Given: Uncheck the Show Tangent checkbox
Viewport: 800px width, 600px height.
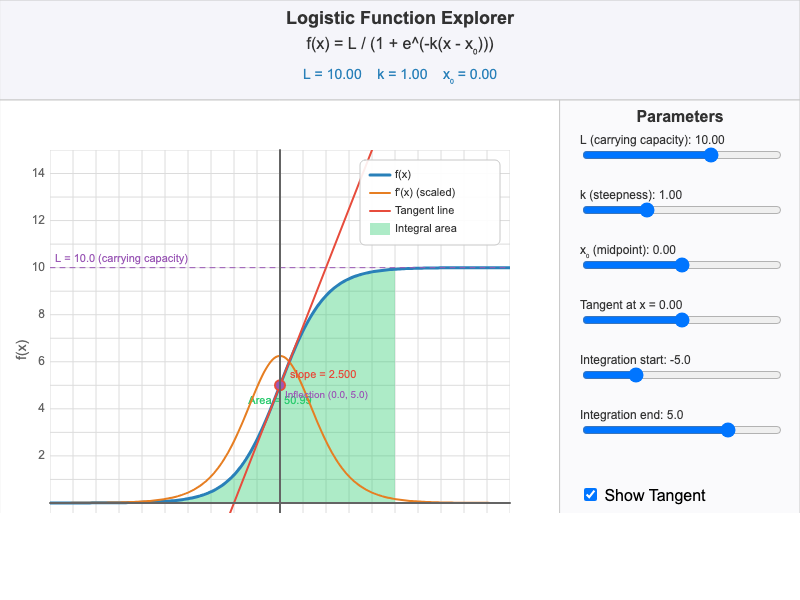Looking at the screenshot, I should 589,494.
